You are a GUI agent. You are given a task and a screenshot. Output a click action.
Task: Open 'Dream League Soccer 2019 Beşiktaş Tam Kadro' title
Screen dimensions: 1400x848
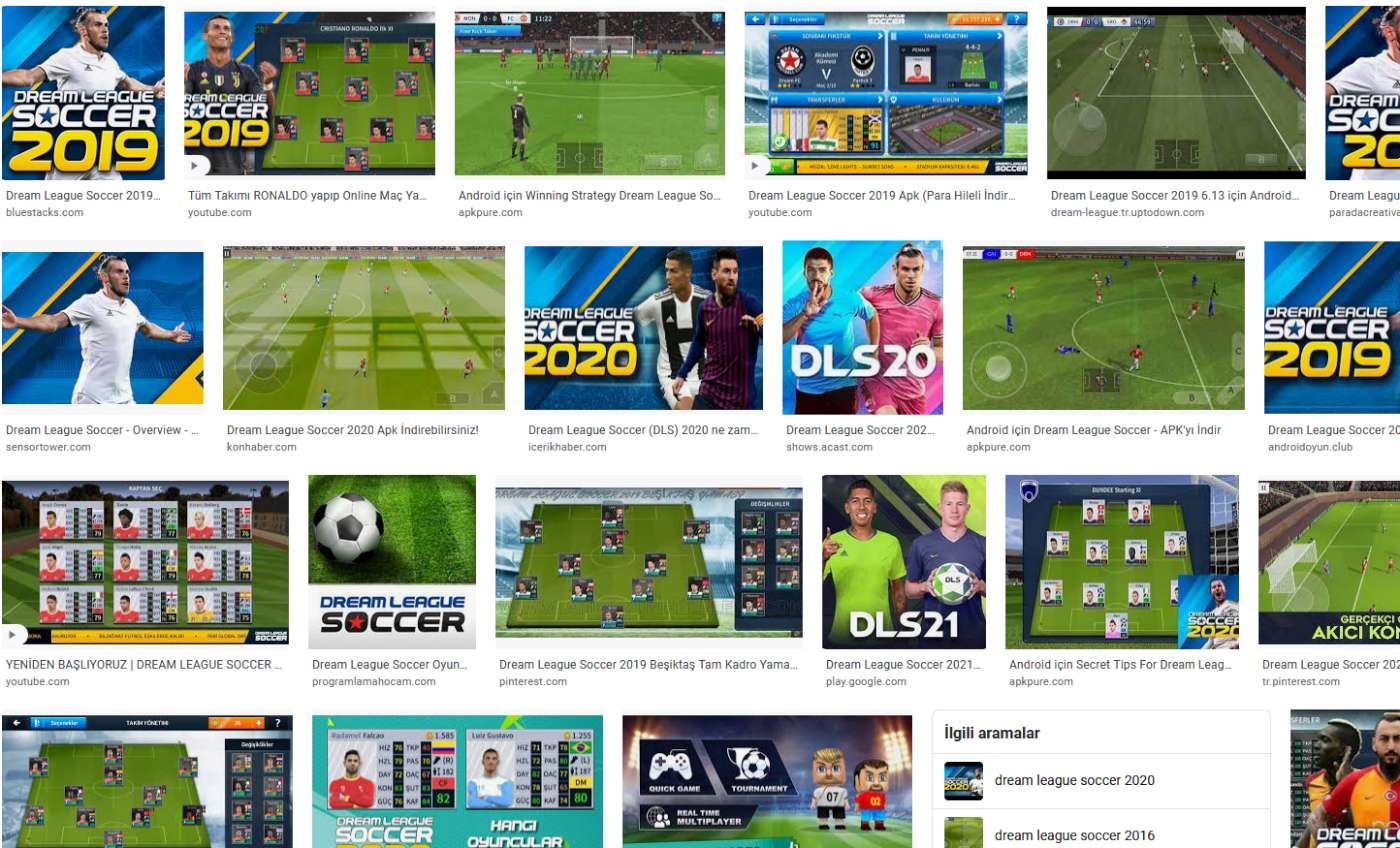click(649, 664)
